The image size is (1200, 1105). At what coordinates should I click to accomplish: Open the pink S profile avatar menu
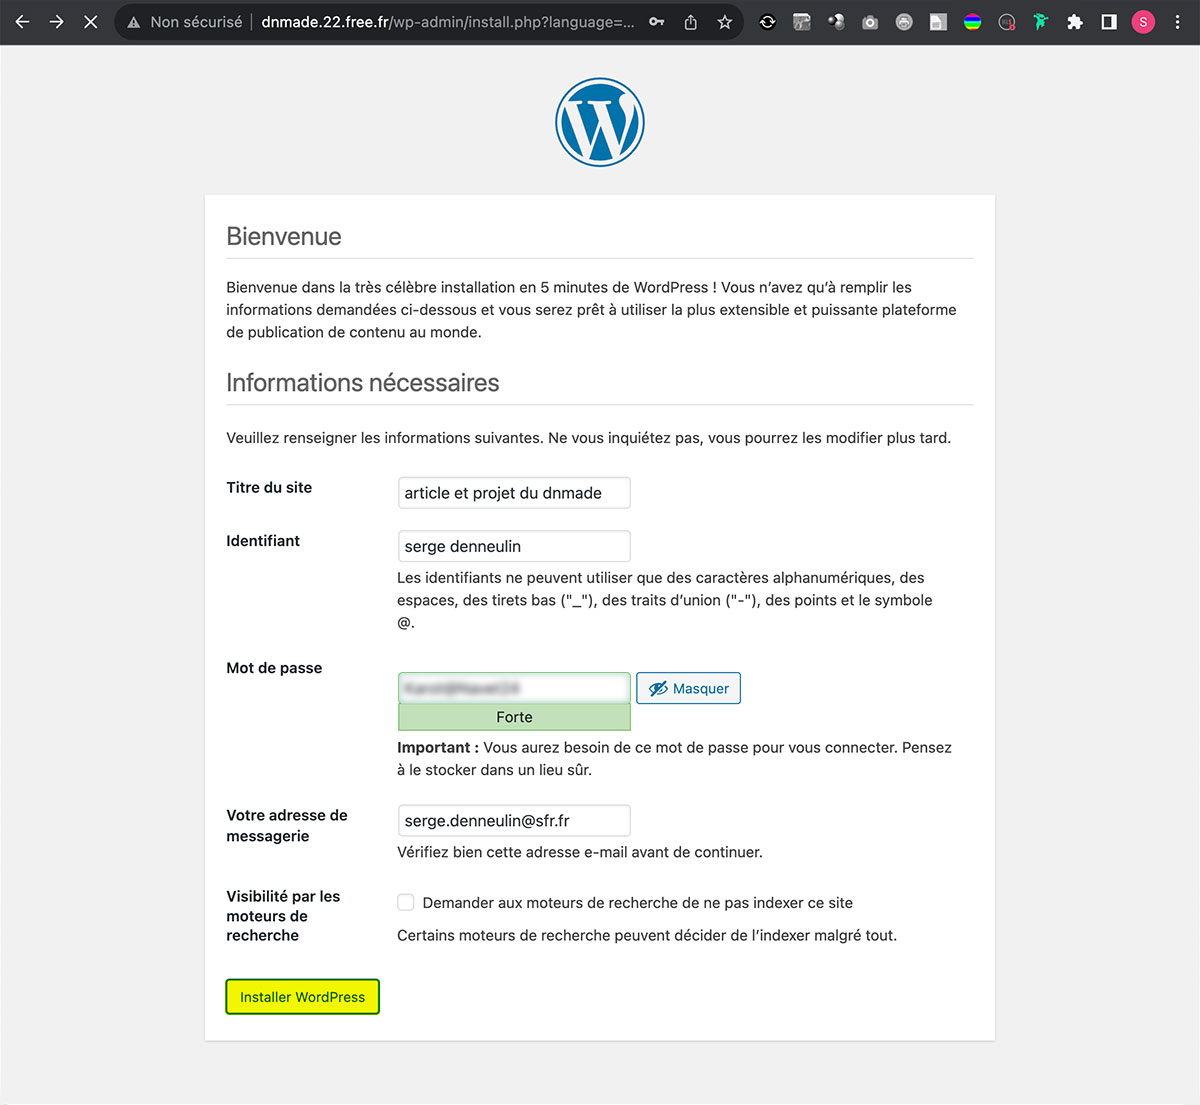click(1143, 21)
